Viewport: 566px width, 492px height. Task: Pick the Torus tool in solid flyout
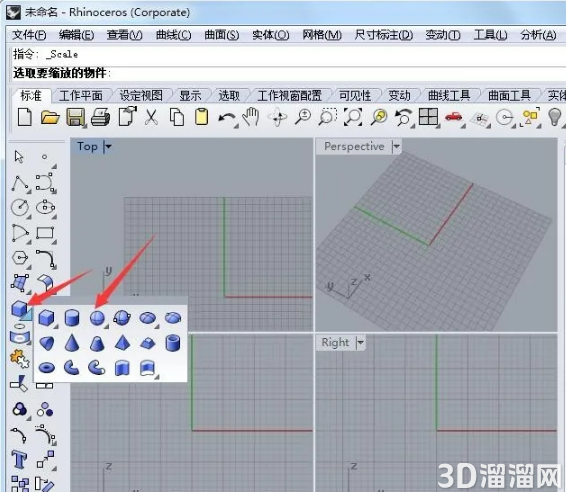tap(47, 368)
